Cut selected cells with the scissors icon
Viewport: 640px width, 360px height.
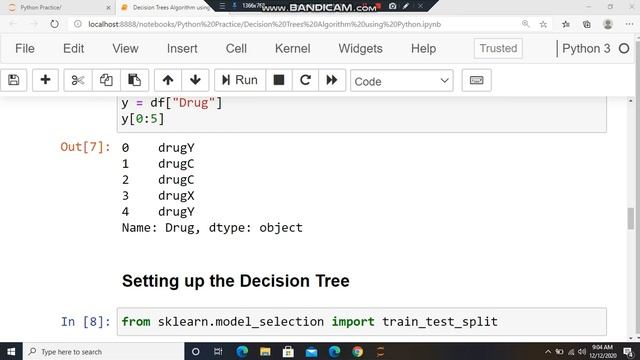pyautogui.click(x=78, y=80)
